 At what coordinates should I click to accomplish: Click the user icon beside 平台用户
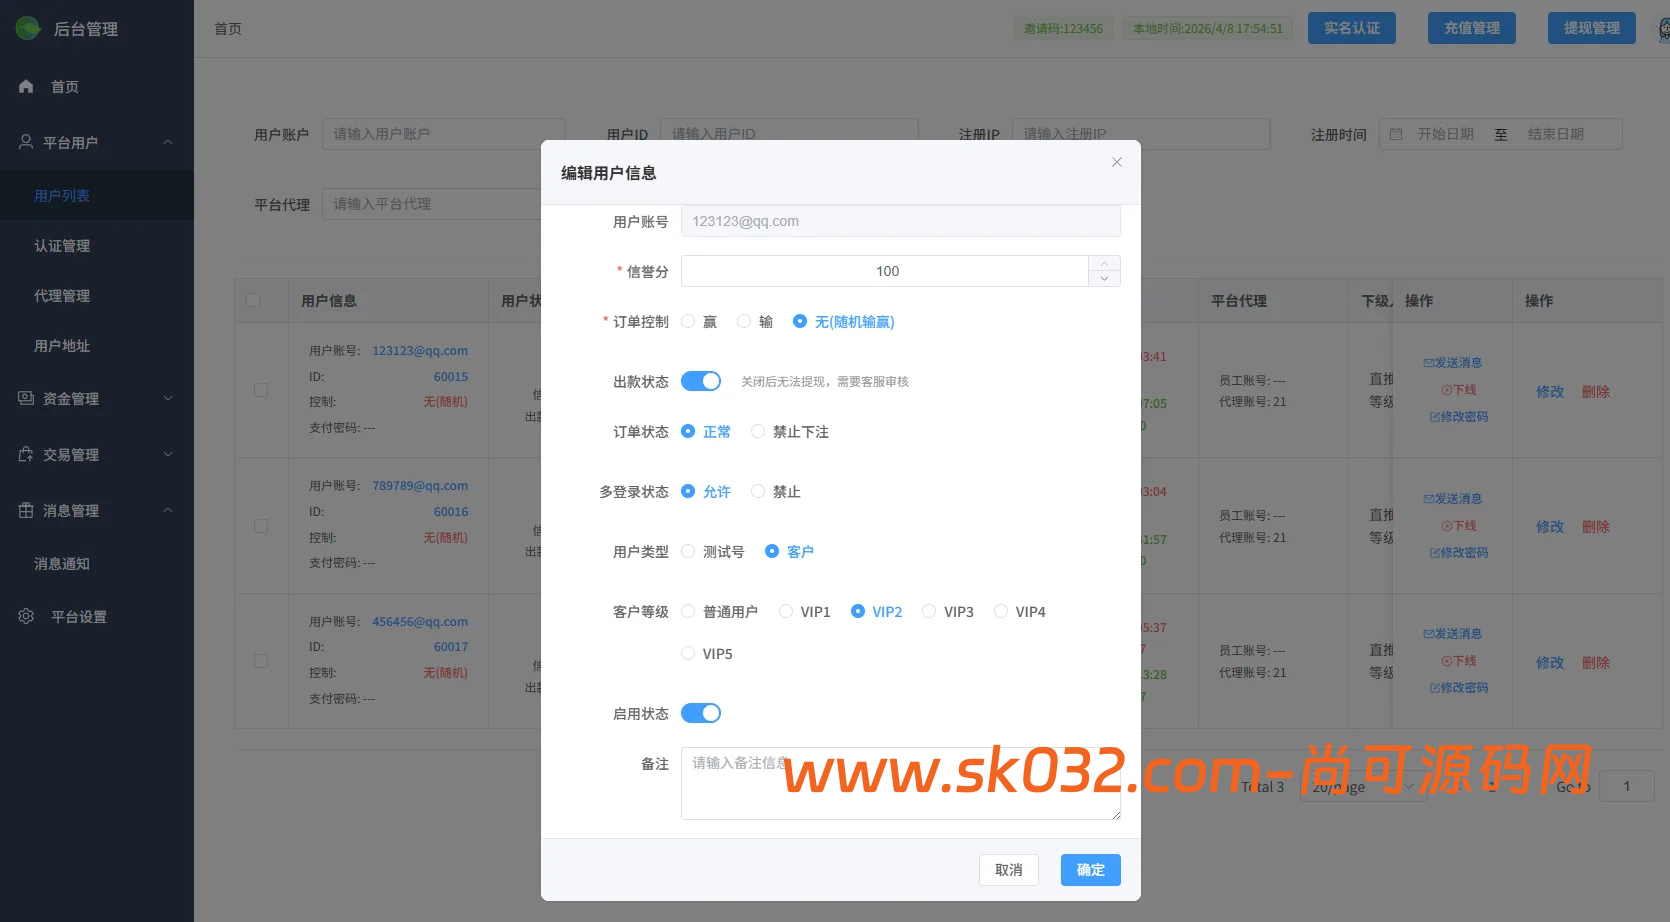pos(26,142)
